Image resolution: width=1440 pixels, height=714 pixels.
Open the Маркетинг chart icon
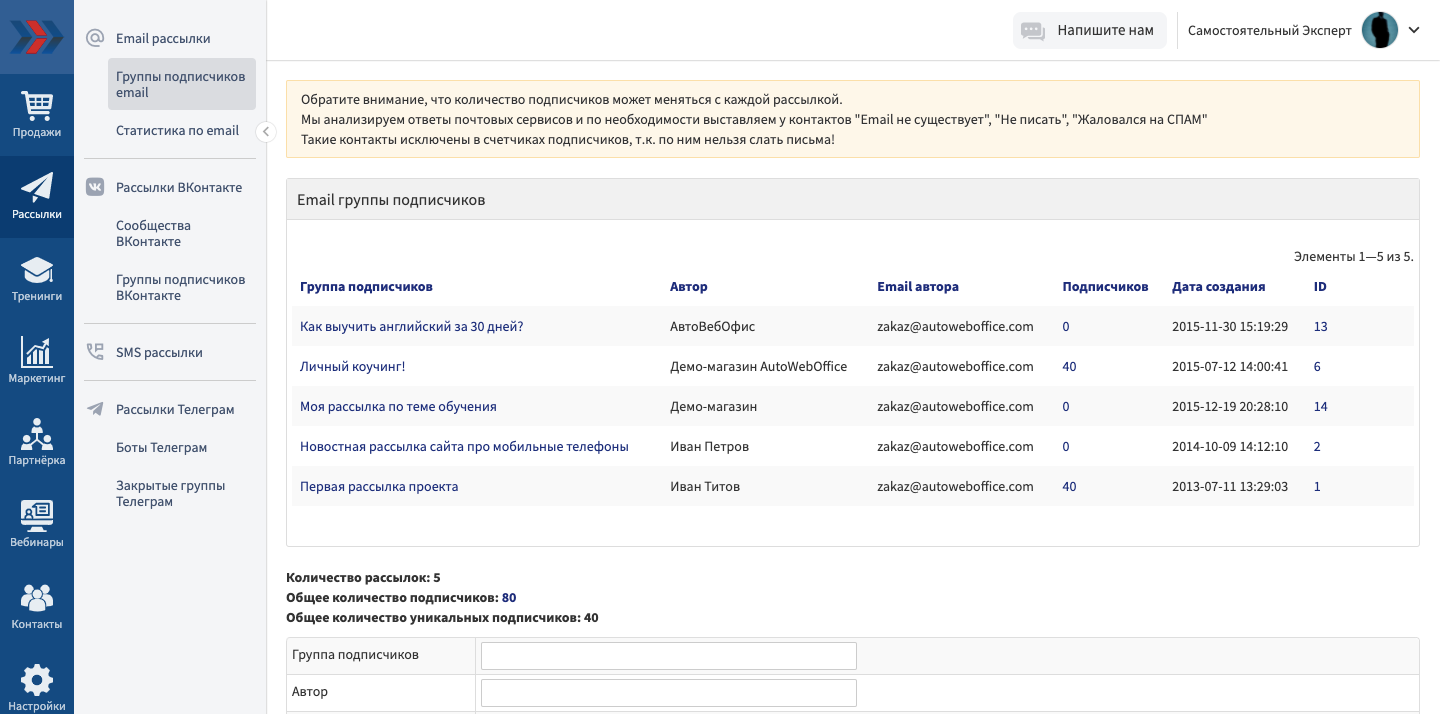(x=37, y=352)
